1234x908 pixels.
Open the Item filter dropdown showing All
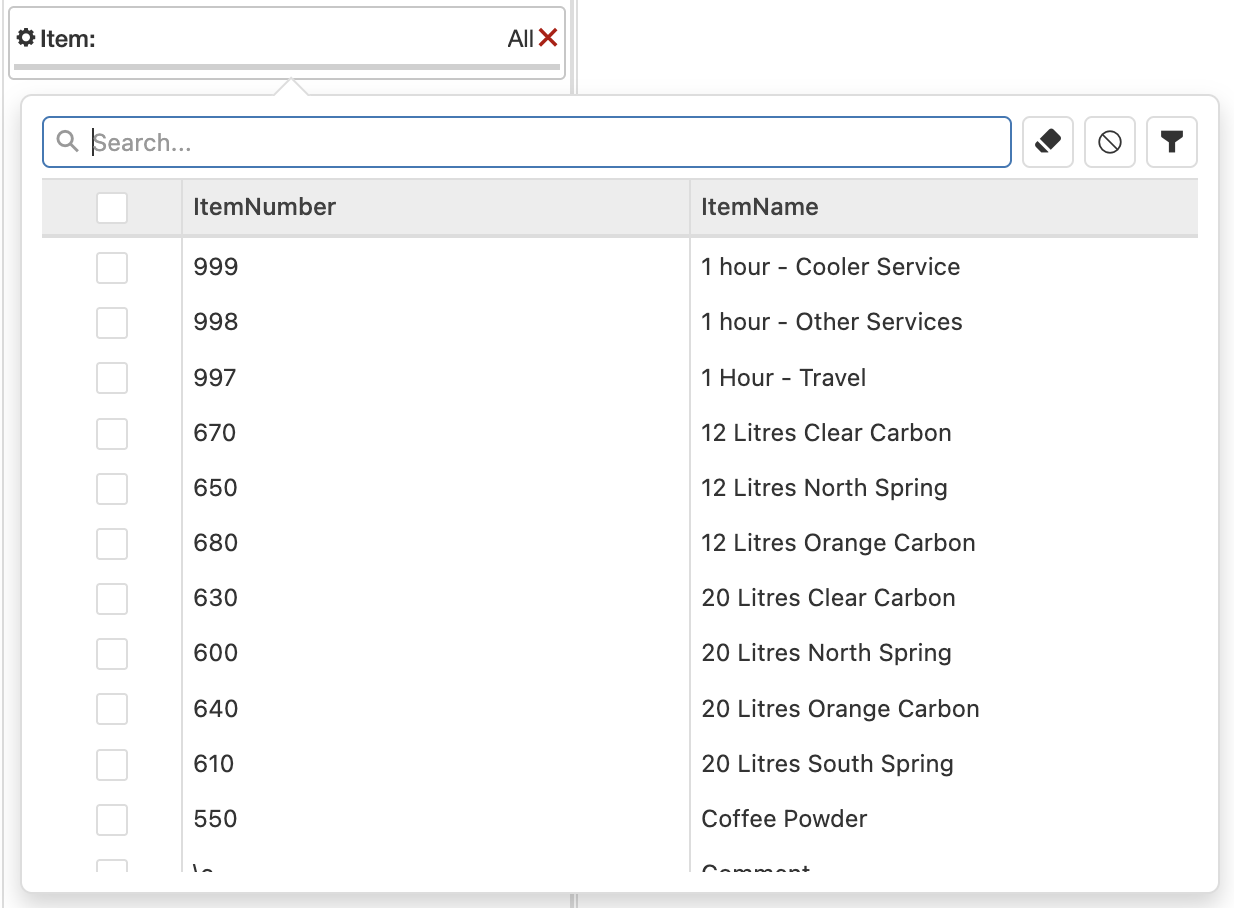point(287,42)
